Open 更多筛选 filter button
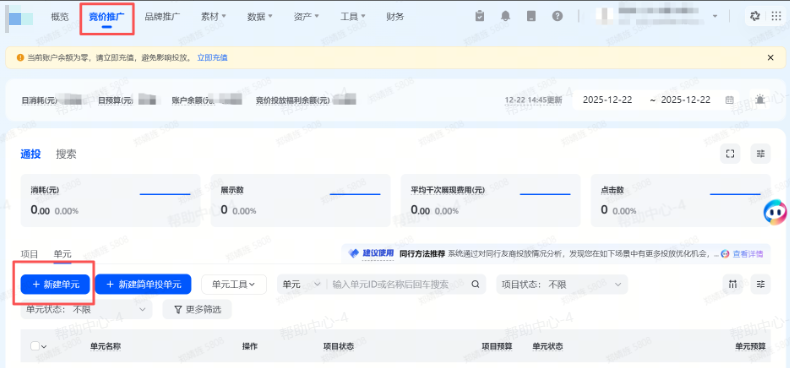The width and height of the screenshot is (790, 368). pyautogui.click(x=197, y=309)
